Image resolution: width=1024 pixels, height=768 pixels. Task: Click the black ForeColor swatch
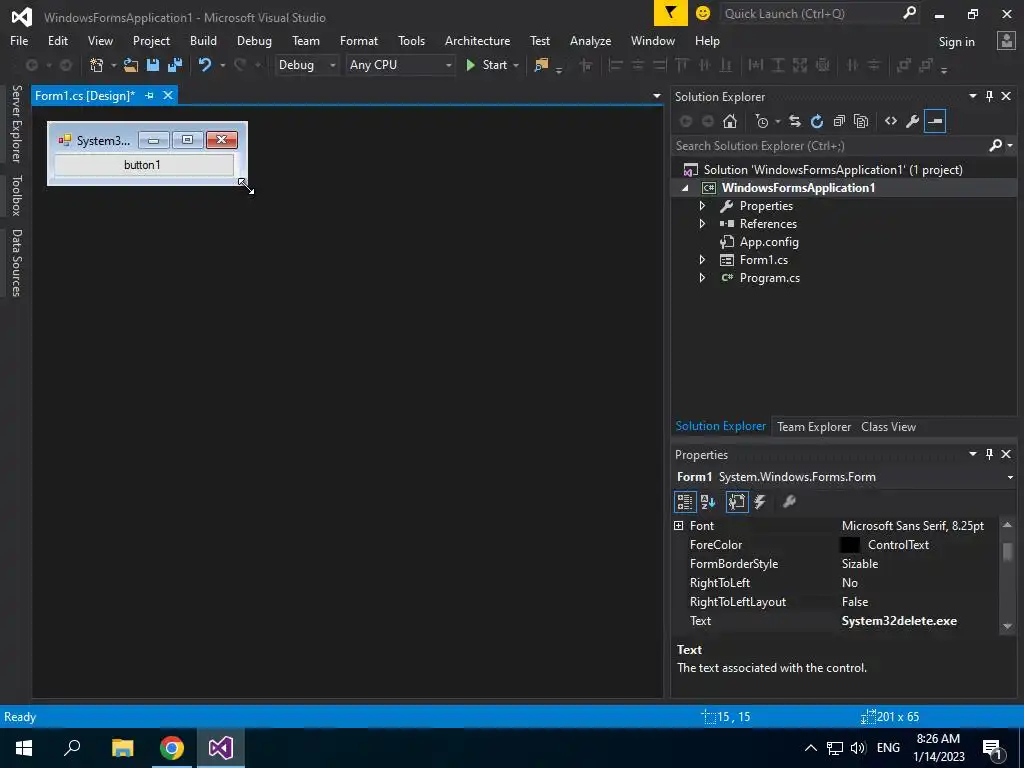click(x=850, y=545)
